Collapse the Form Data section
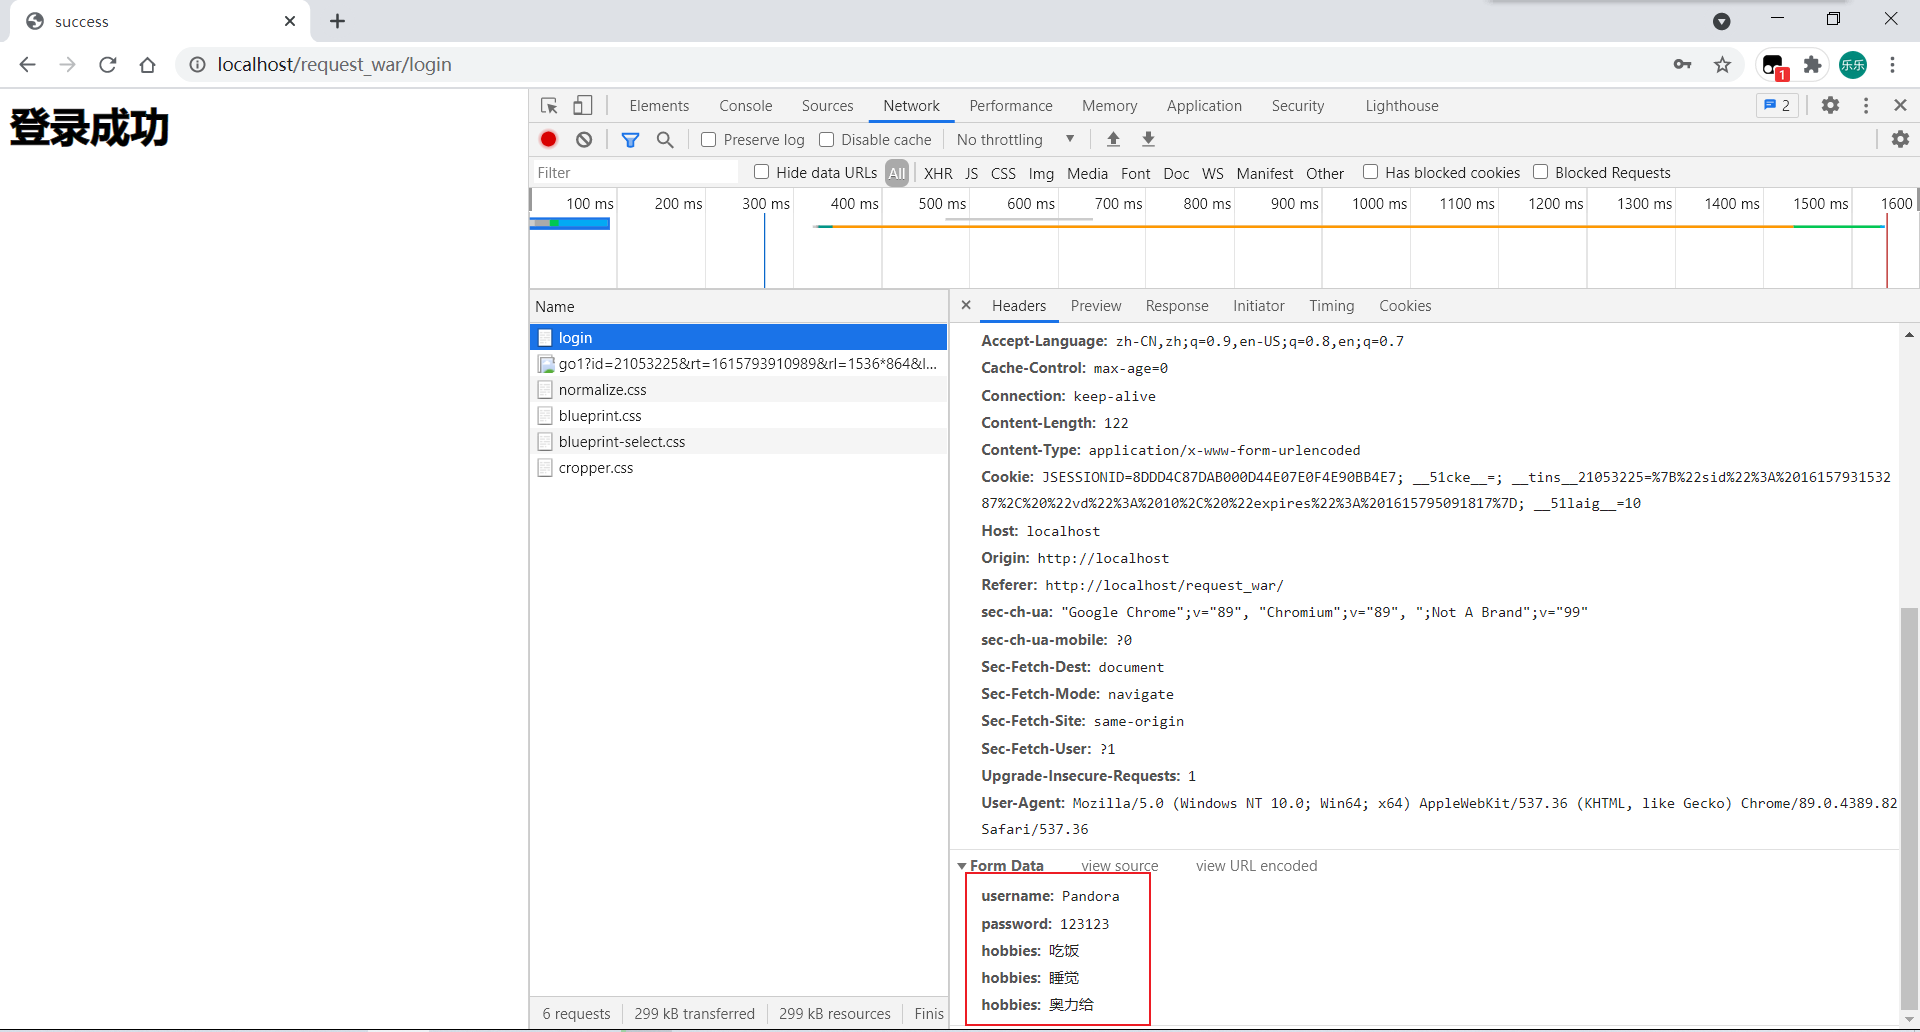This screenshot has width=1920, height=1032. click(962, 866)
